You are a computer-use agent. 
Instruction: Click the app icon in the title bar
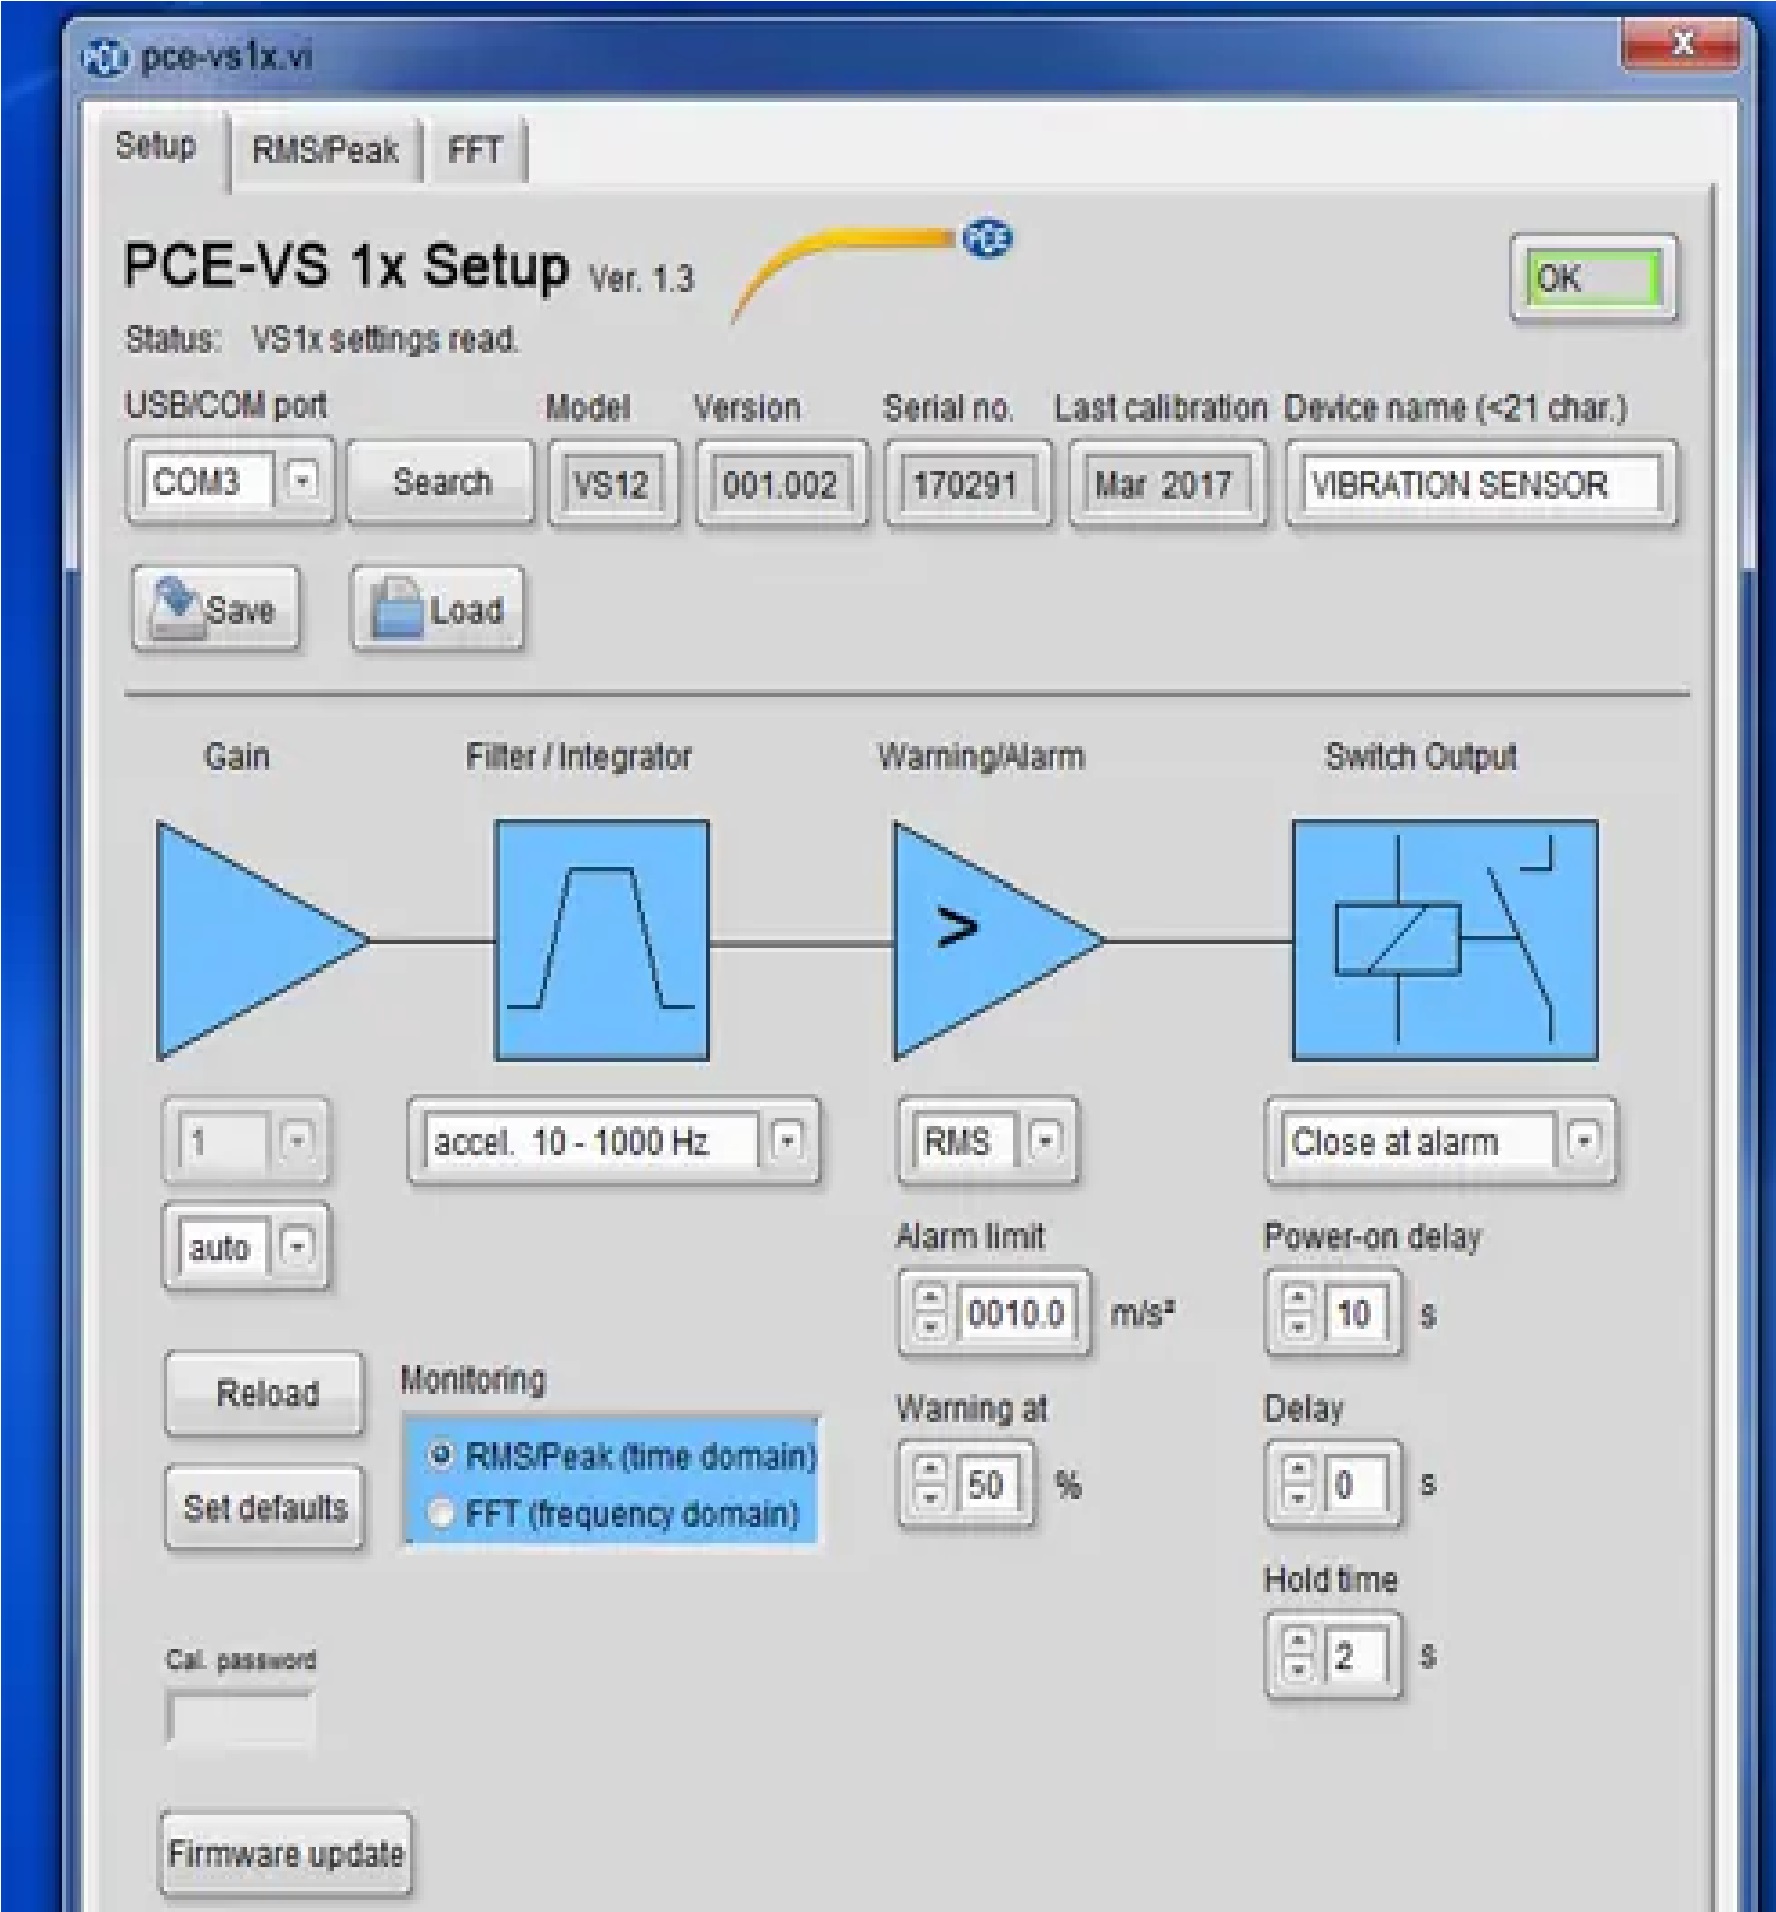103,57
